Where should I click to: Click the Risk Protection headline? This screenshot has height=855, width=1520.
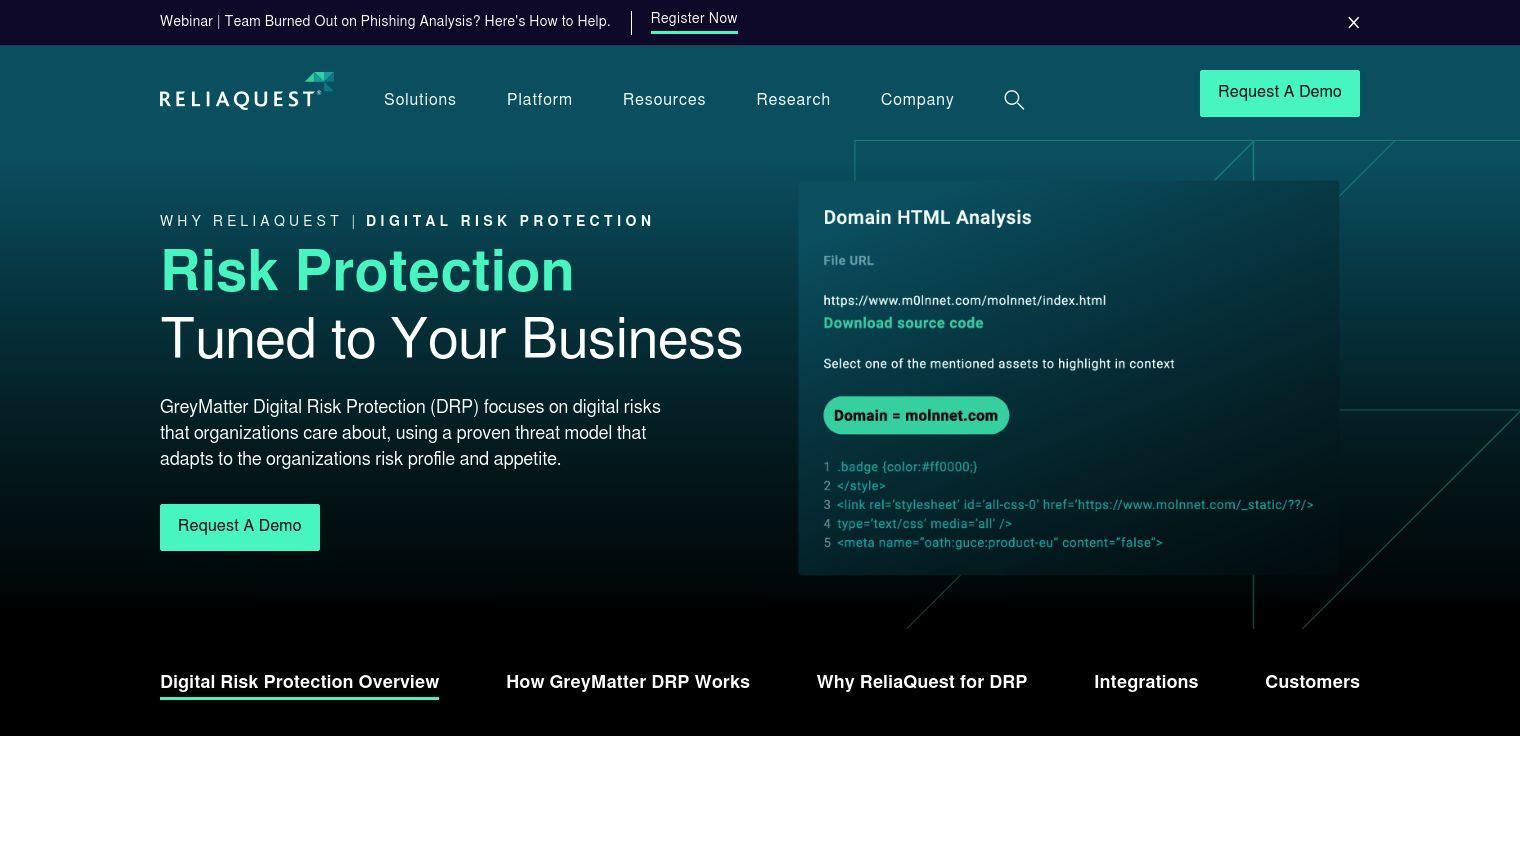pos(367,271)
